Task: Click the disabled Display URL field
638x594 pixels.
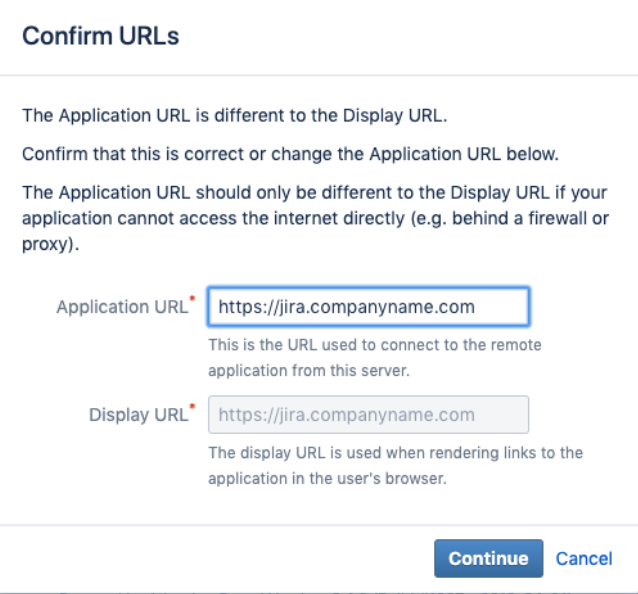Action: (x=368, y=415)
